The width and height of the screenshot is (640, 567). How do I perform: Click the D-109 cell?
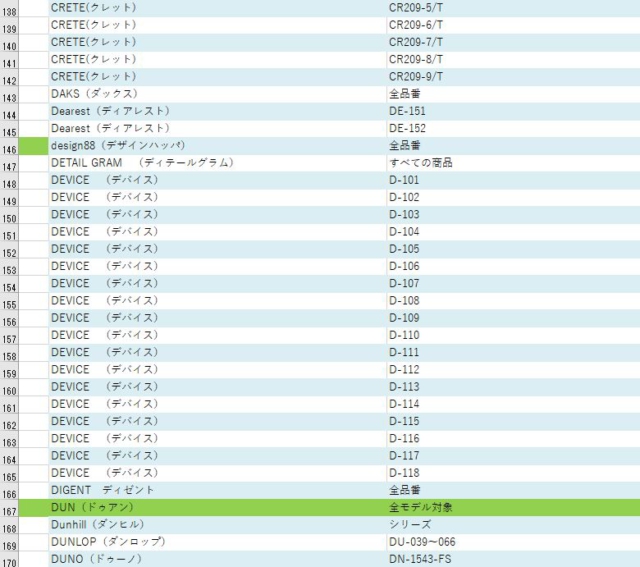513,318
